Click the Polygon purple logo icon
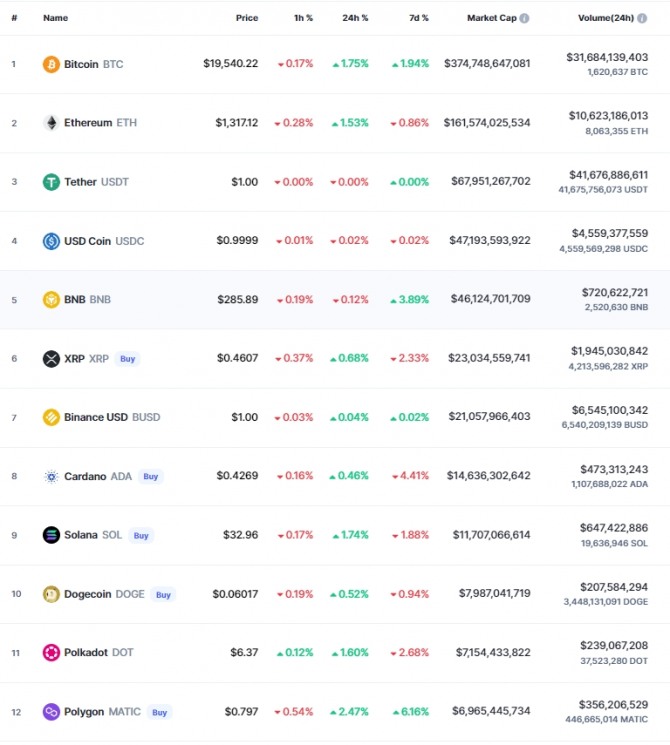This screenshot has width=670, height=745. [x=51, y=712]
